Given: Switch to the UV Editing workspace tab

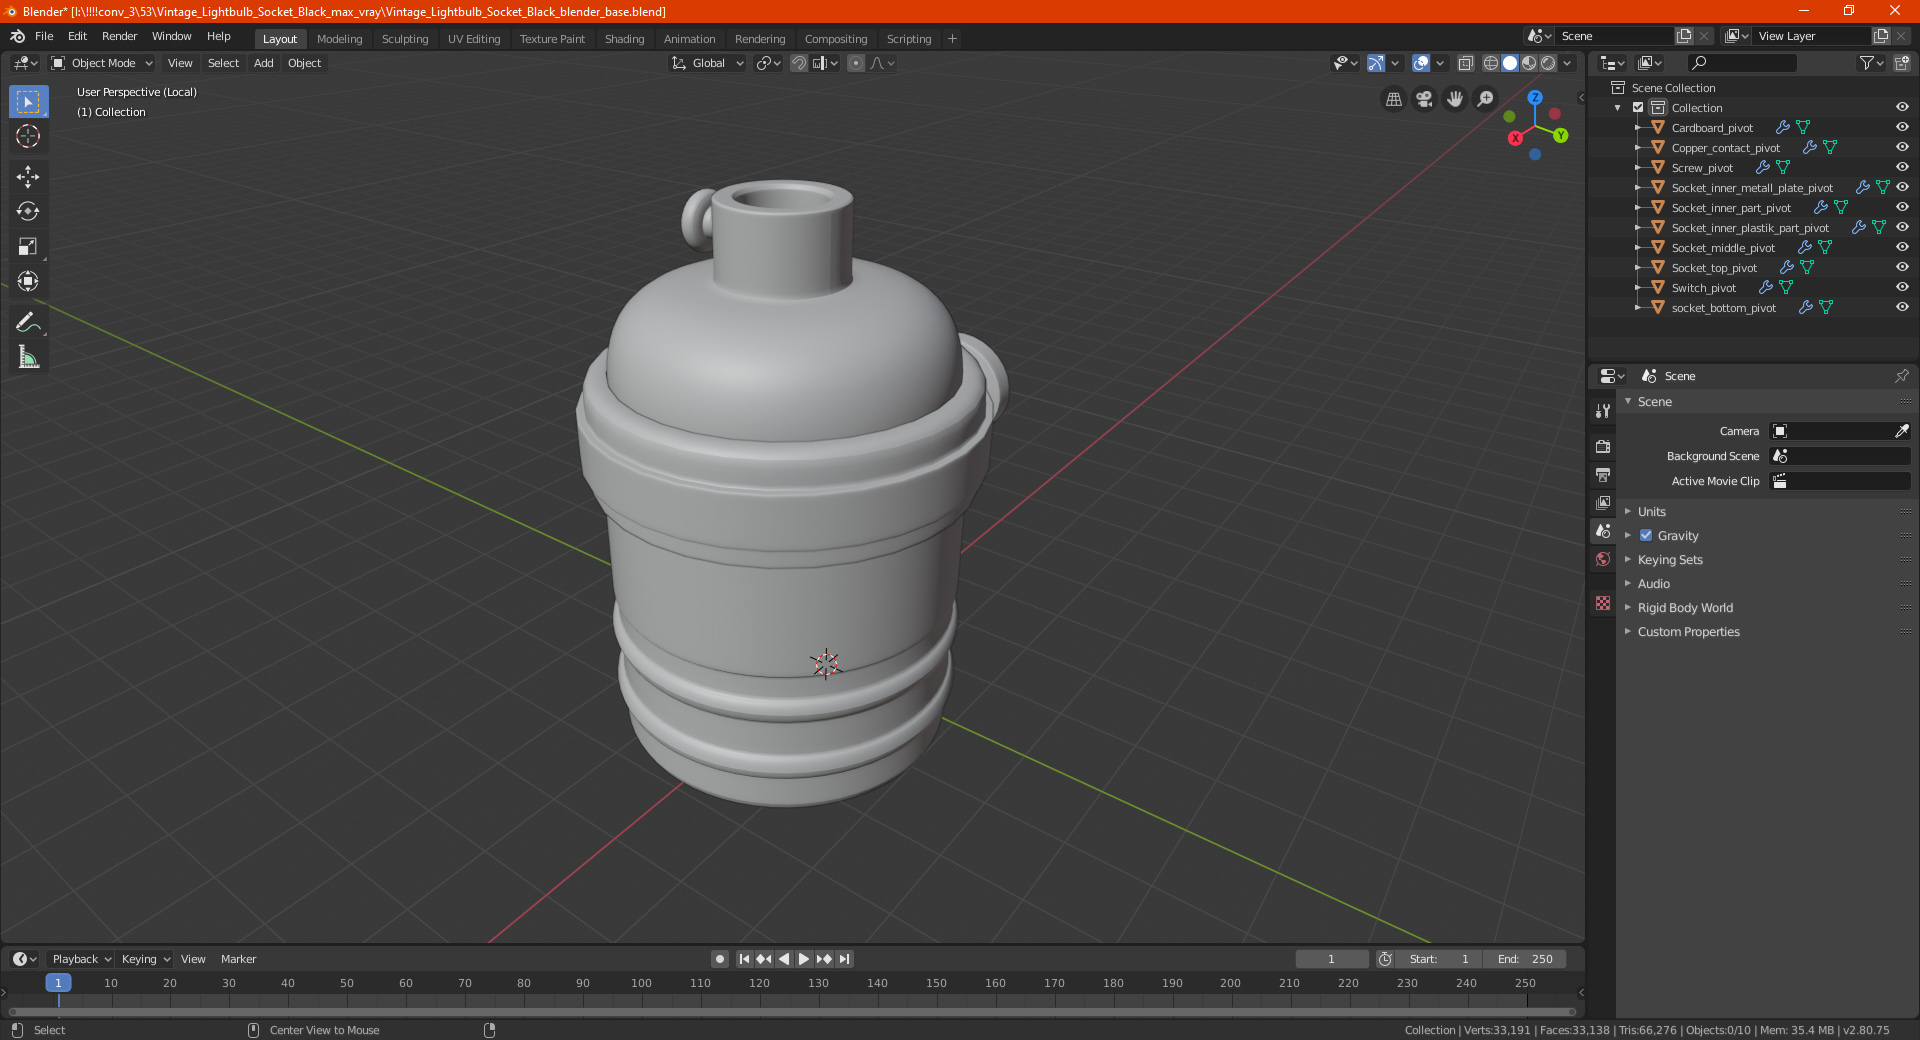Looking at the screenshot, I should click(x=474, y=39).
